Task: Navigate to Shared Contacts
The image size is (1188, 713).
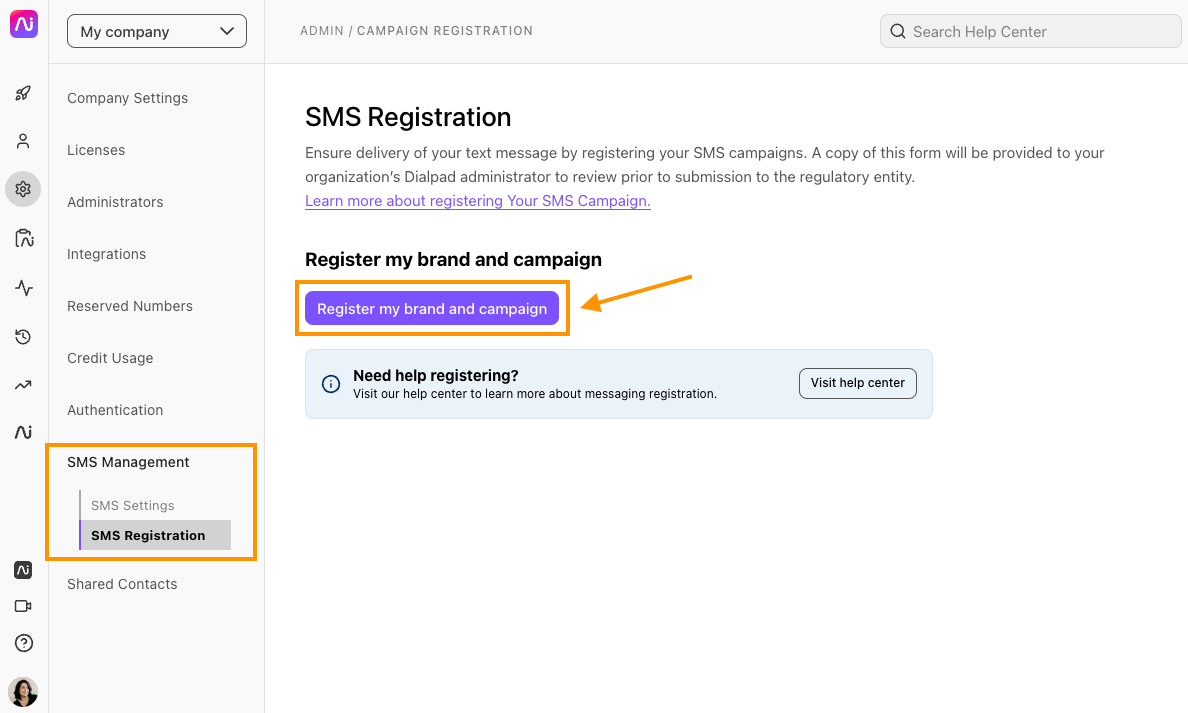Action: pyautogui.click(x=122, y=584)
